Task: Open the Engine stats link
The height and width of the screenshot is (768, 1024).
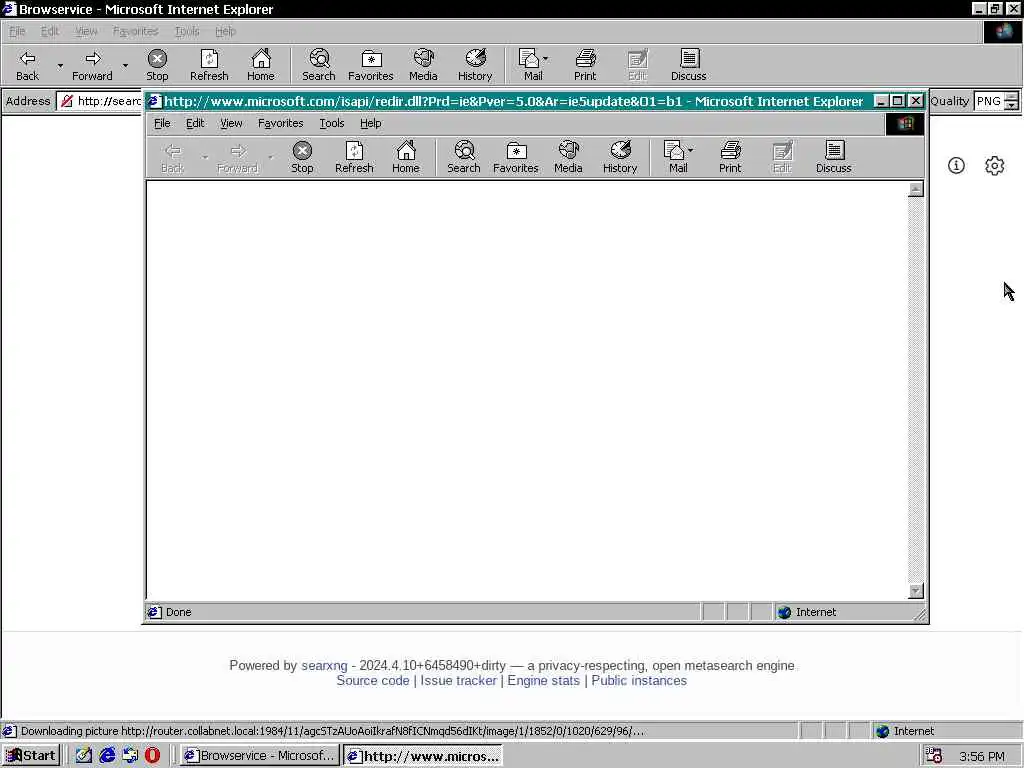Action: 543,680
